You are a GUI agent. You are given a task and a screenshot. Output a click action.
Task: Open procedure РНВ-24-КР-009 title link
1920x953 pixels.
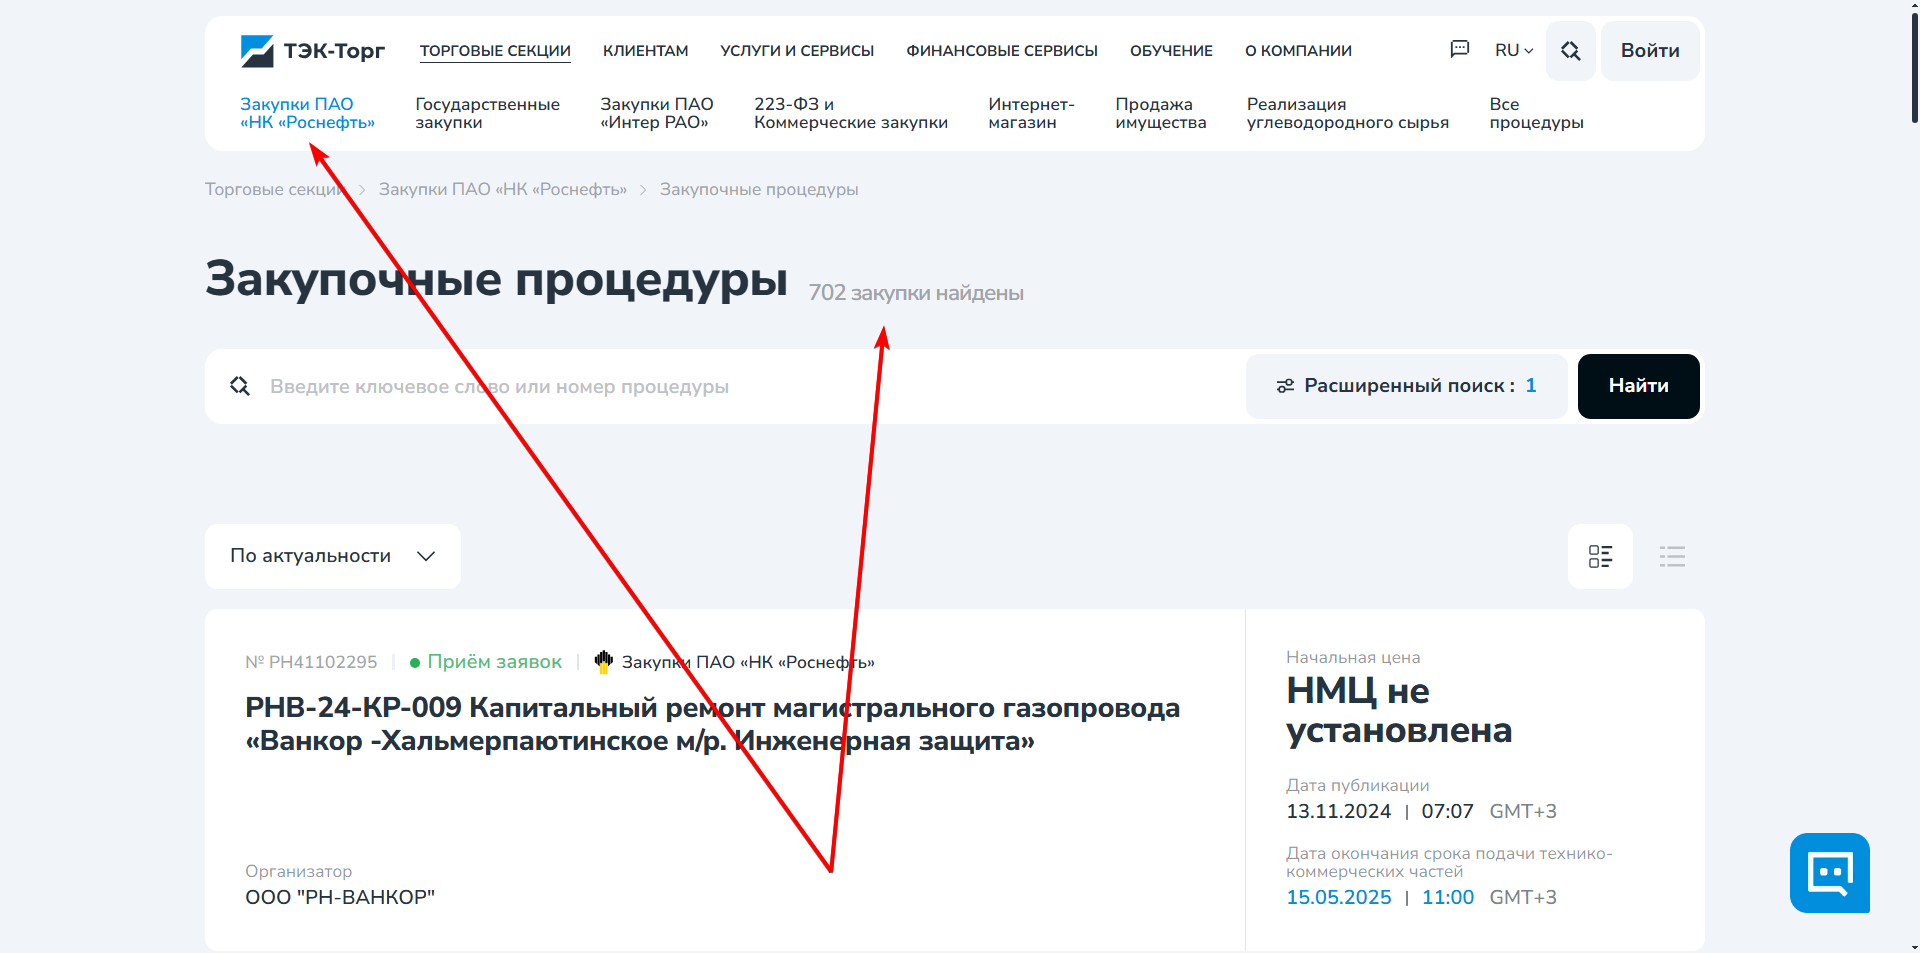click(x=712, y=724)
